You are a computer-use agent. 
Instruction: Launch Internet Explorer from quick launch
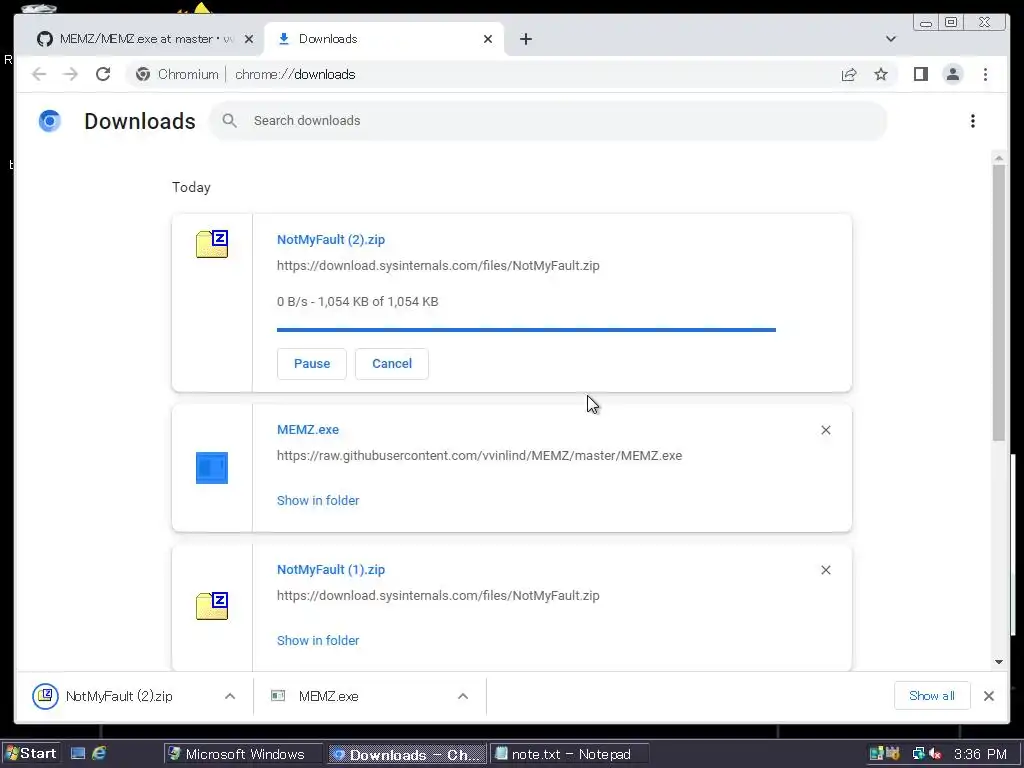(x=99, y=754)
